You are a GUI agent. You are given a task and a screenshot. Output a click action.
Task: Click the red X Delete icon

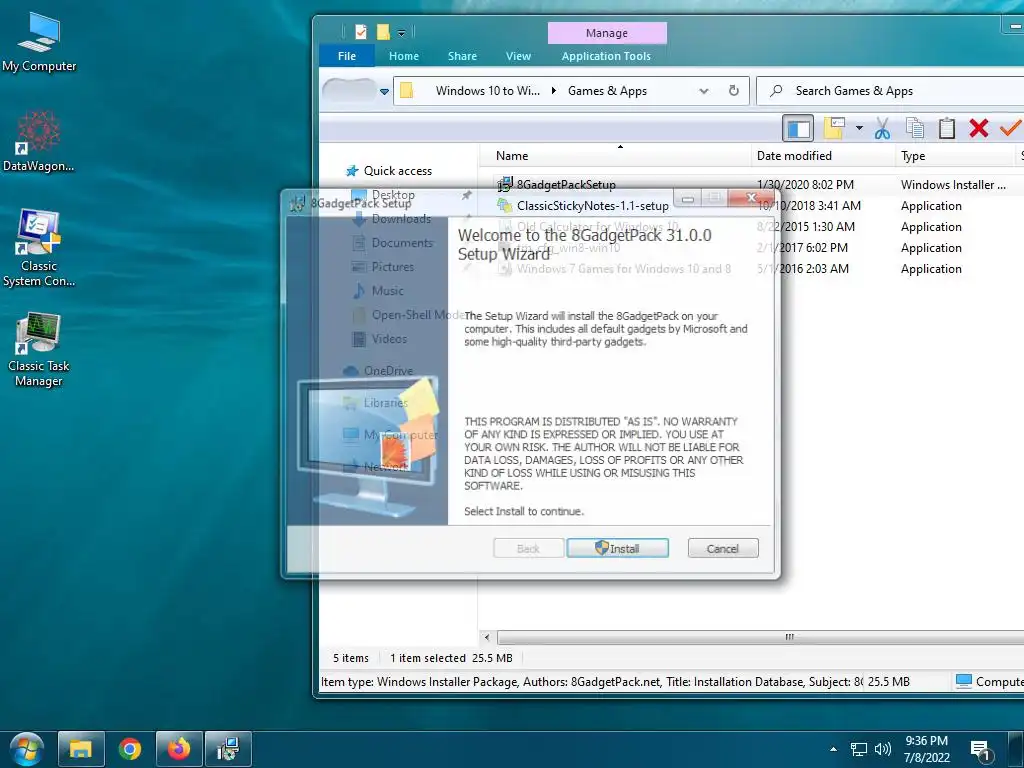click(x=978, y=129)
